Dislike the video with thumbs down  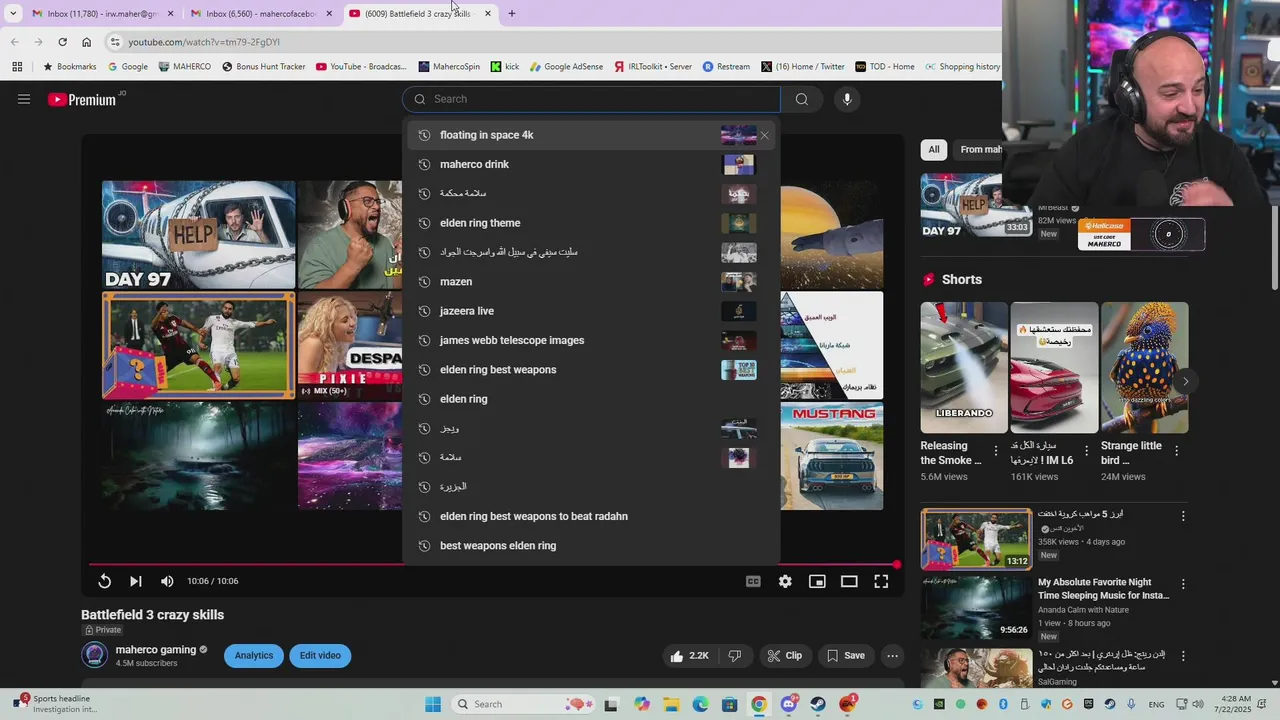click(735, 656)
